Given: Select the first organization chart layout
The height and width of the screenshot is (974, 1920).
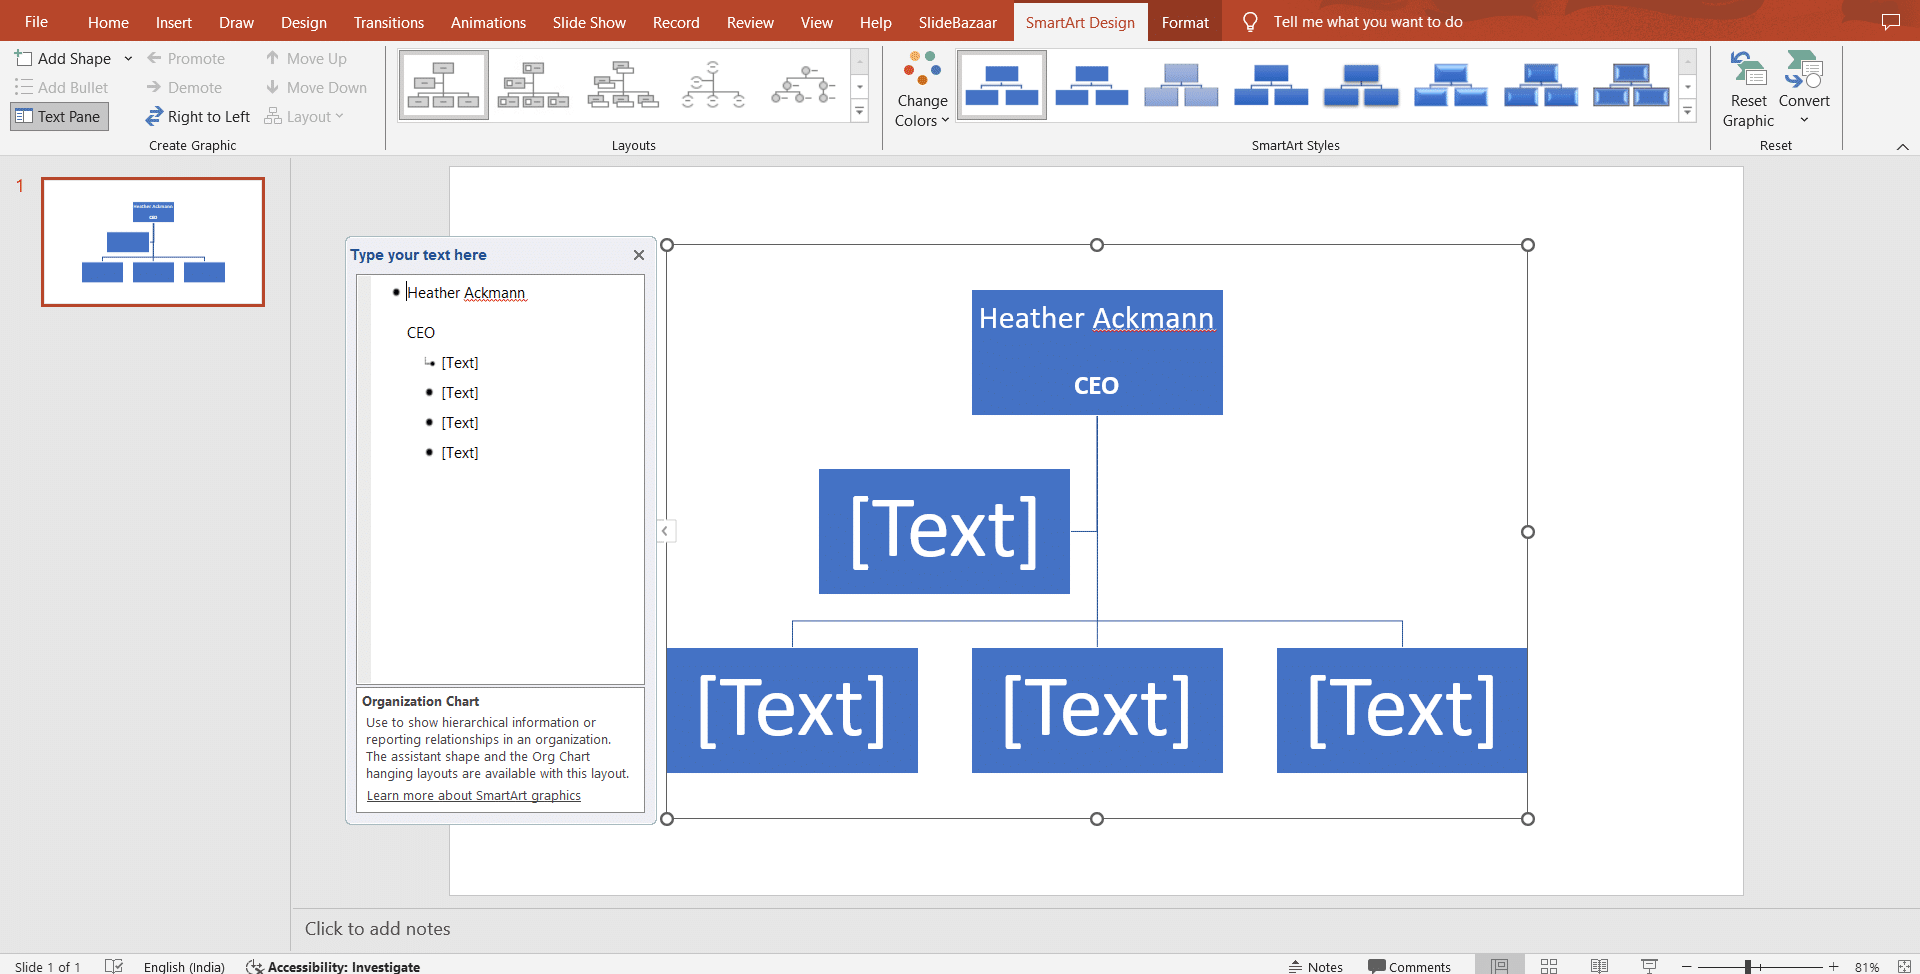Looking at the screenshot, I should click(443, 84).
